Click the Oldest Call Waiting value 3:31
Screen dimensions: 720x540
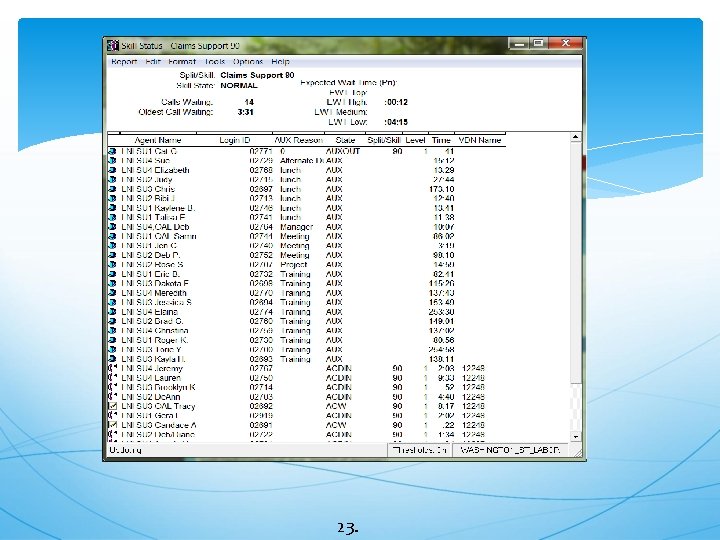246,112
